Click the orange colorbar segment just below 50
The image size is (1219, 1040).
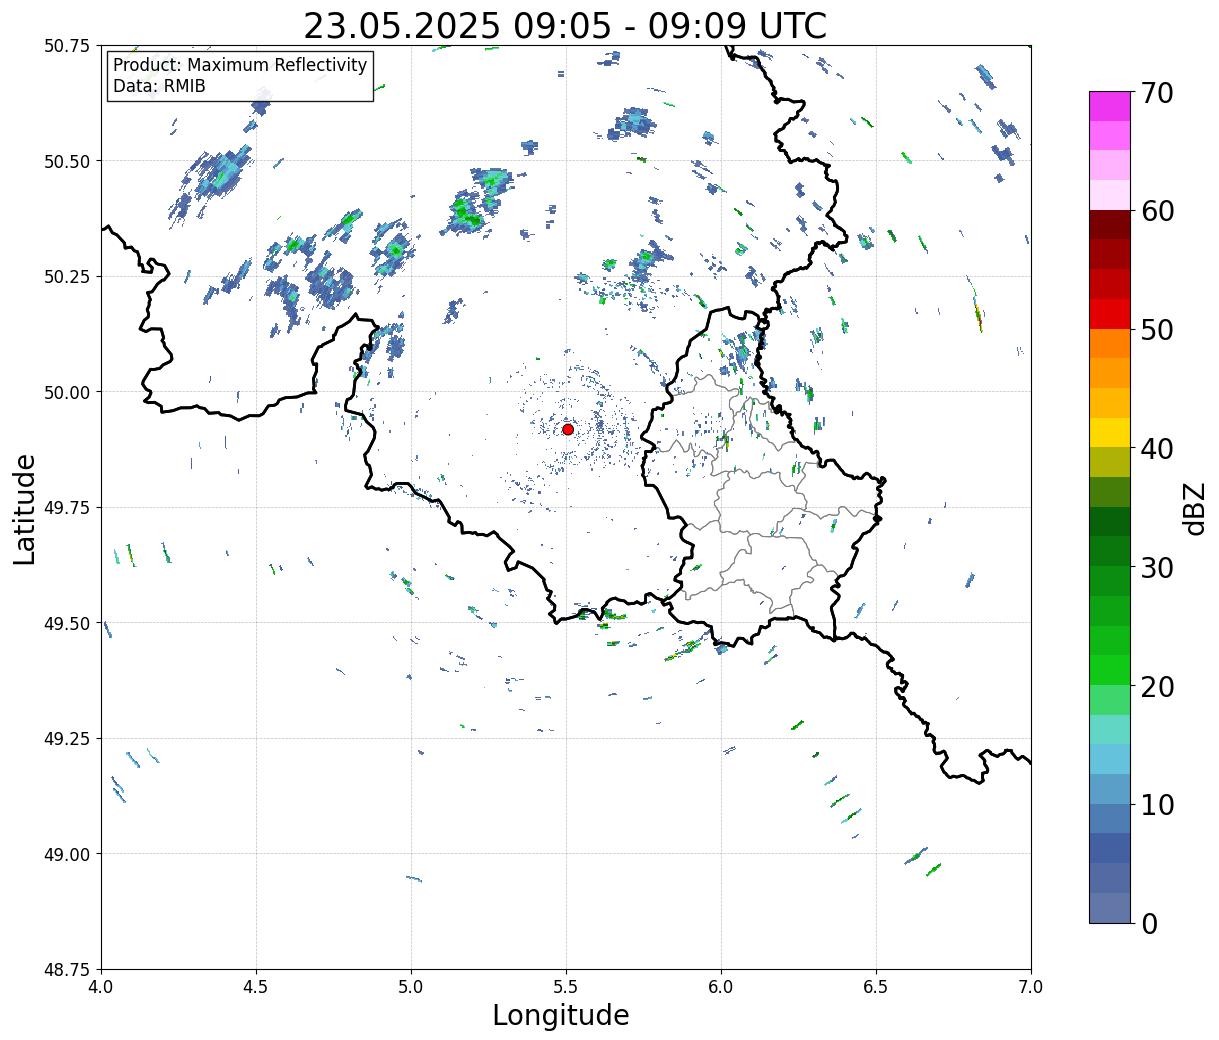click(1110, 343)
